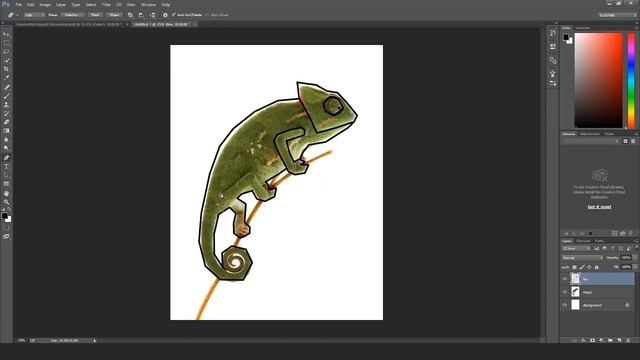Toggle pixel layer filter button
The width and height of the screenshot is (640, 360).
(x=596, y=249)
